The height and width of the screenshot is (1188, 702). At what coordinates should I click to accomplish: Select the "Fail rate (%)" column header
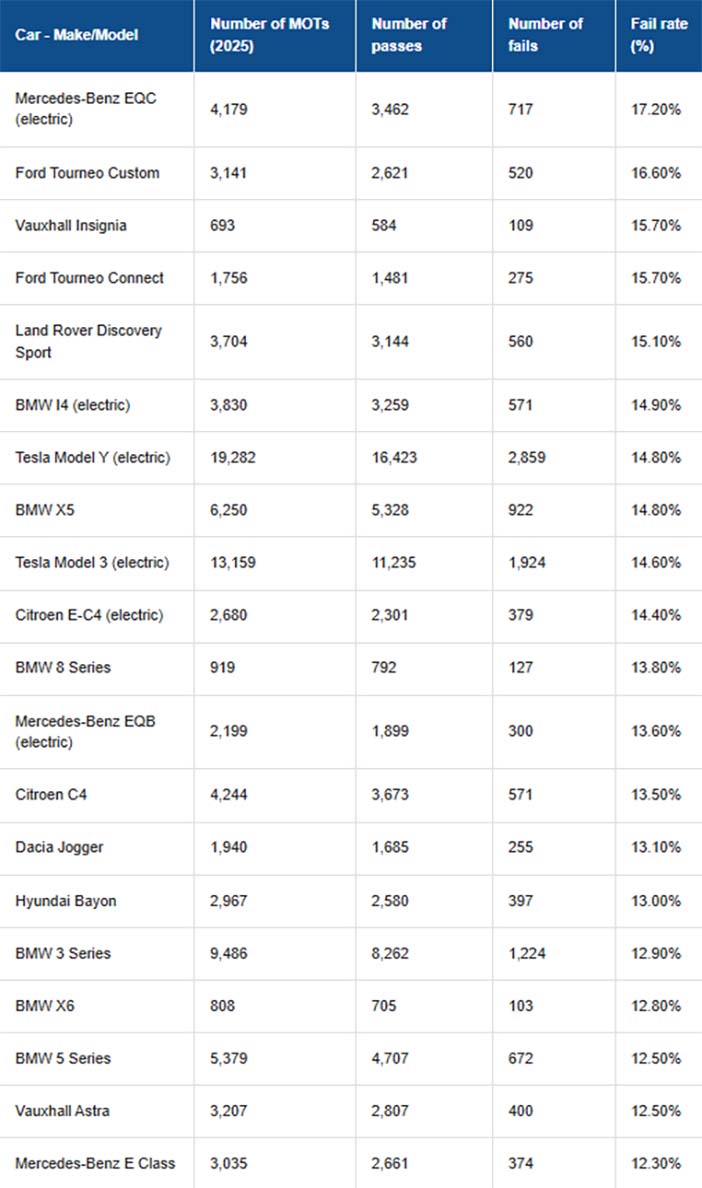click(658, 35)
